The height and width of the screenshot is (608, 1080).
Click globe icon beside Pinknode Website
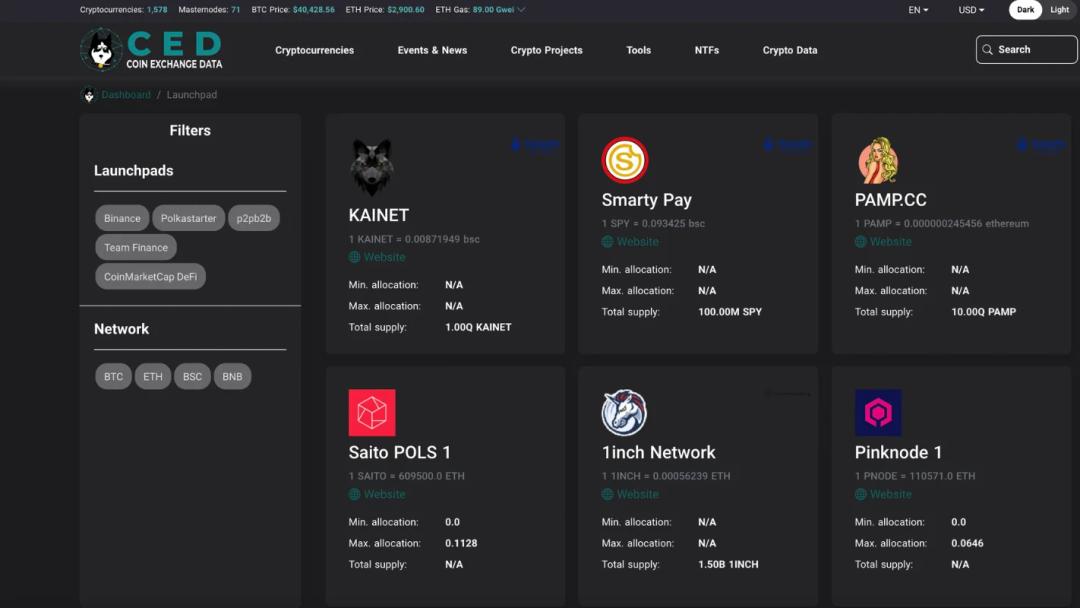860,494
